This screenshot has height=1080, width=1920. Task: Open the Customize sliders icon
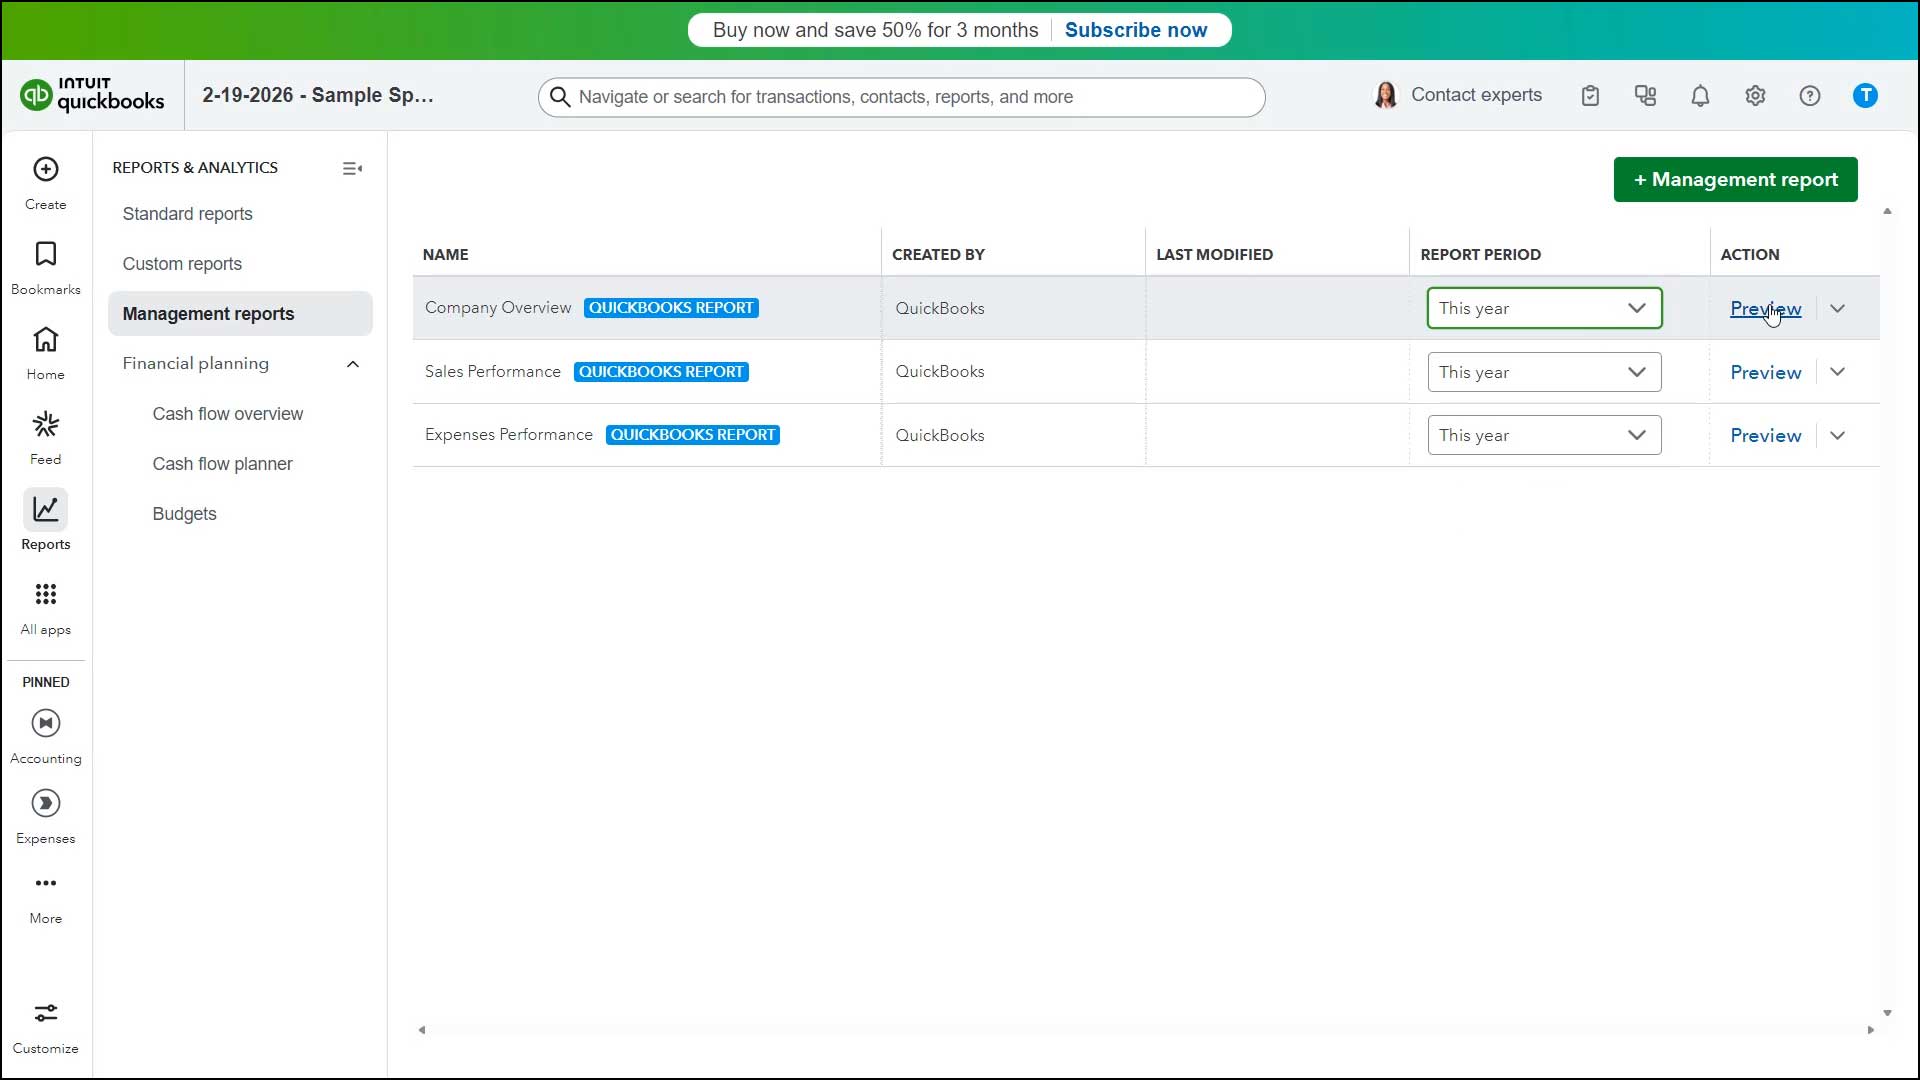tap(46, 1013)
